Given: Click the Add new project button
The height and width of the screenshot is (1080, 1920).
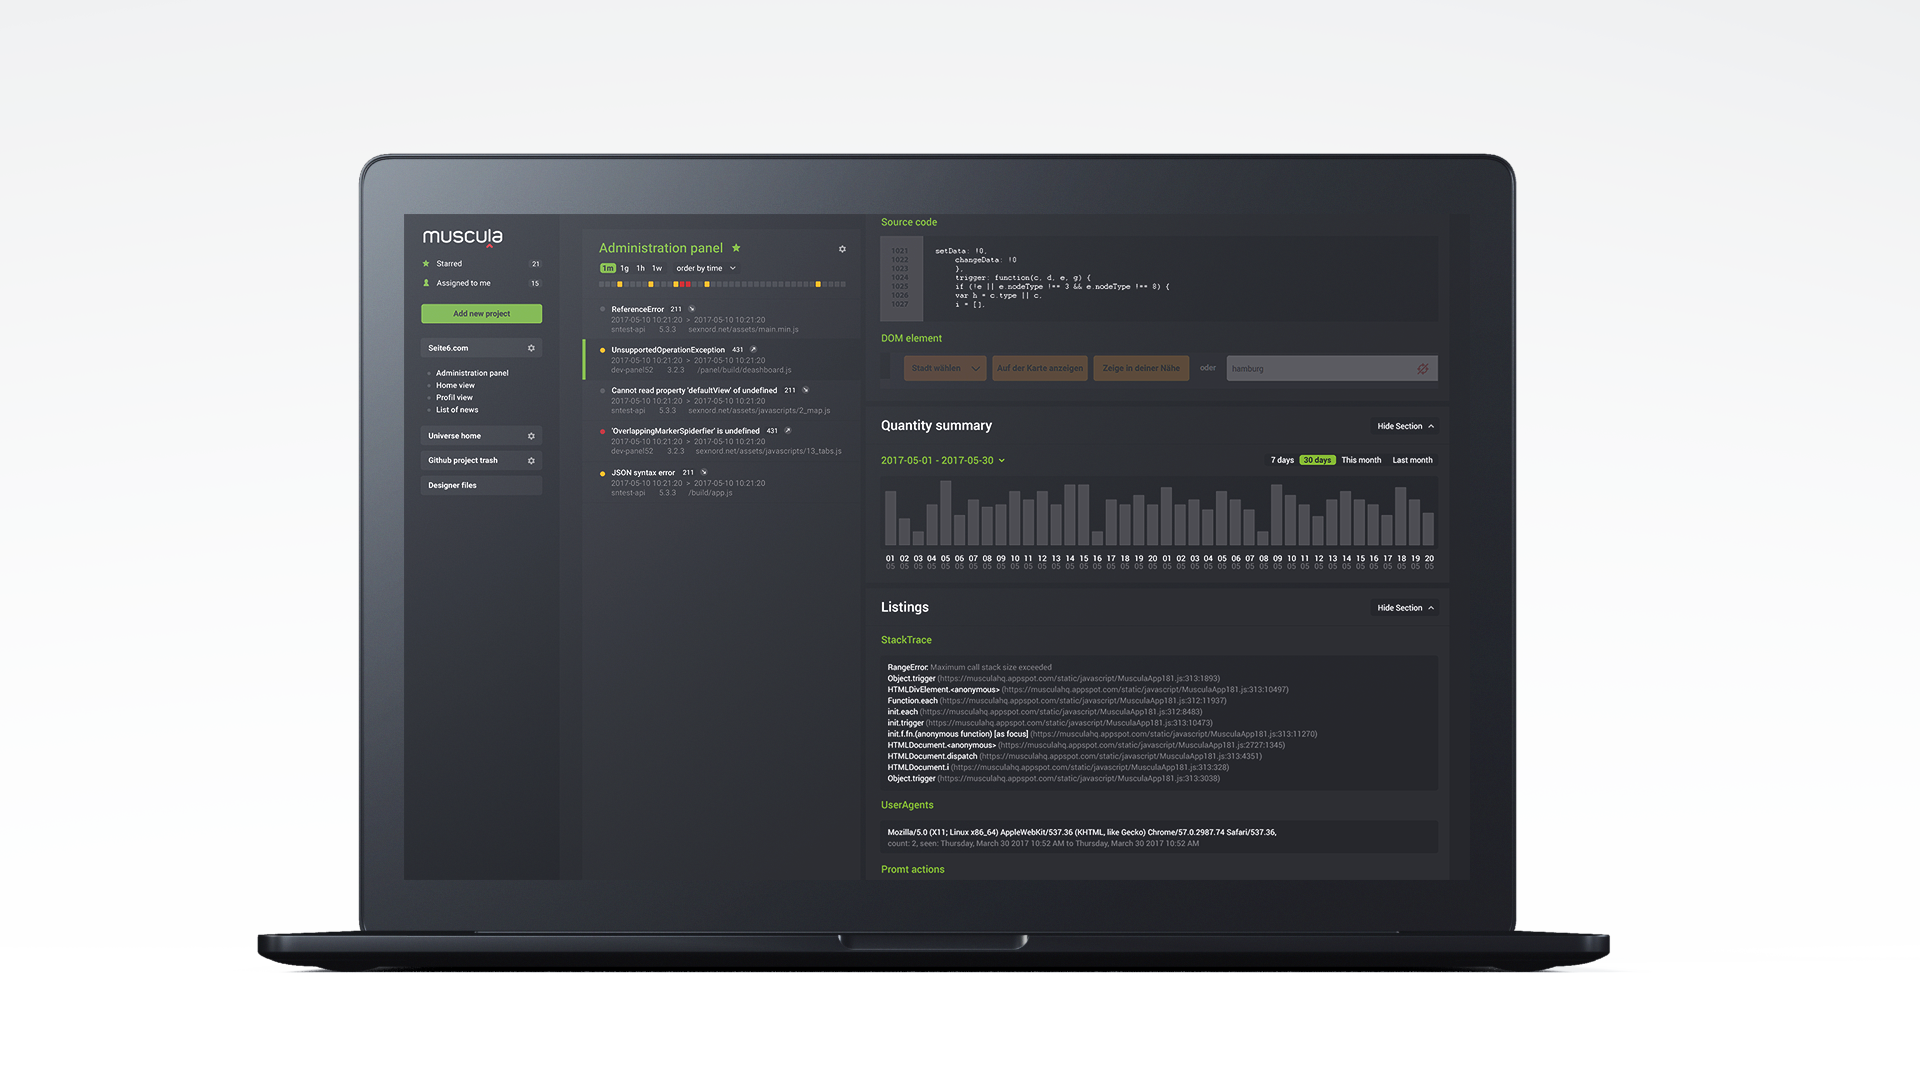Looking at the screenshot, I should pos(481,314).
